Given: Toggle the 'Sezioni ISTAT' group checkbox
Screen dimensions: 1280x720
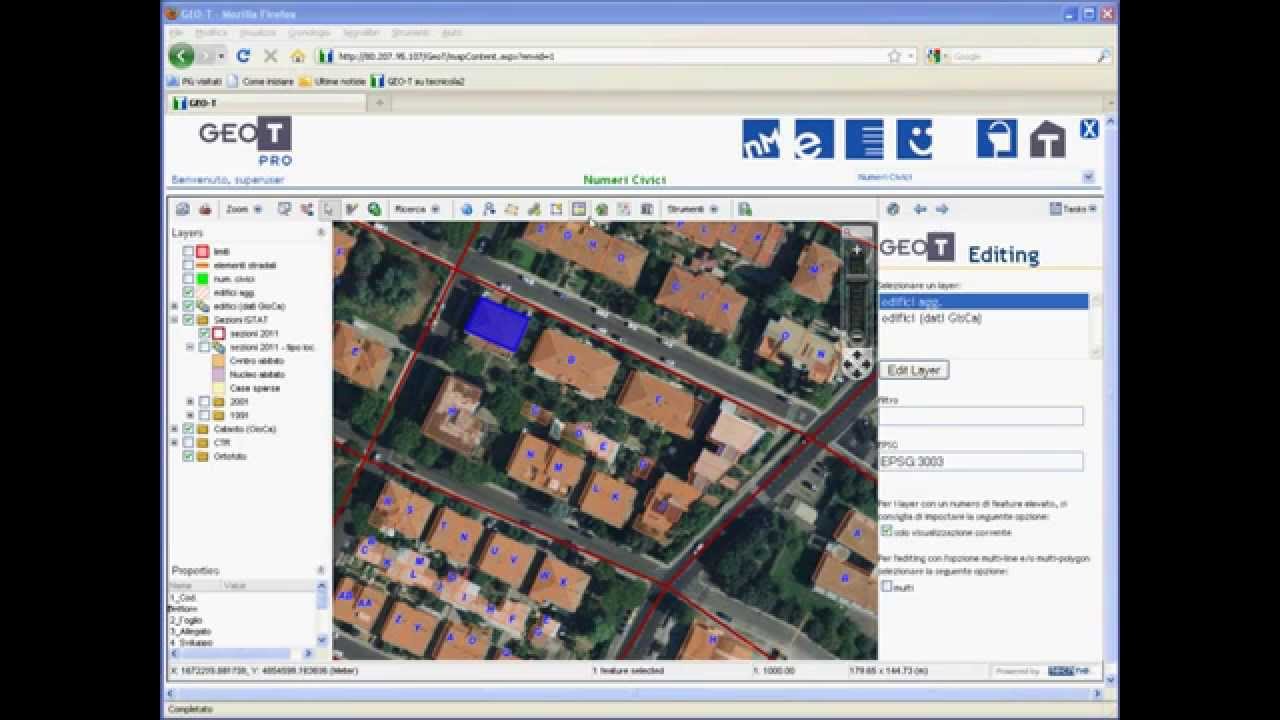Looking at the screenshot, I should point(188,319).
